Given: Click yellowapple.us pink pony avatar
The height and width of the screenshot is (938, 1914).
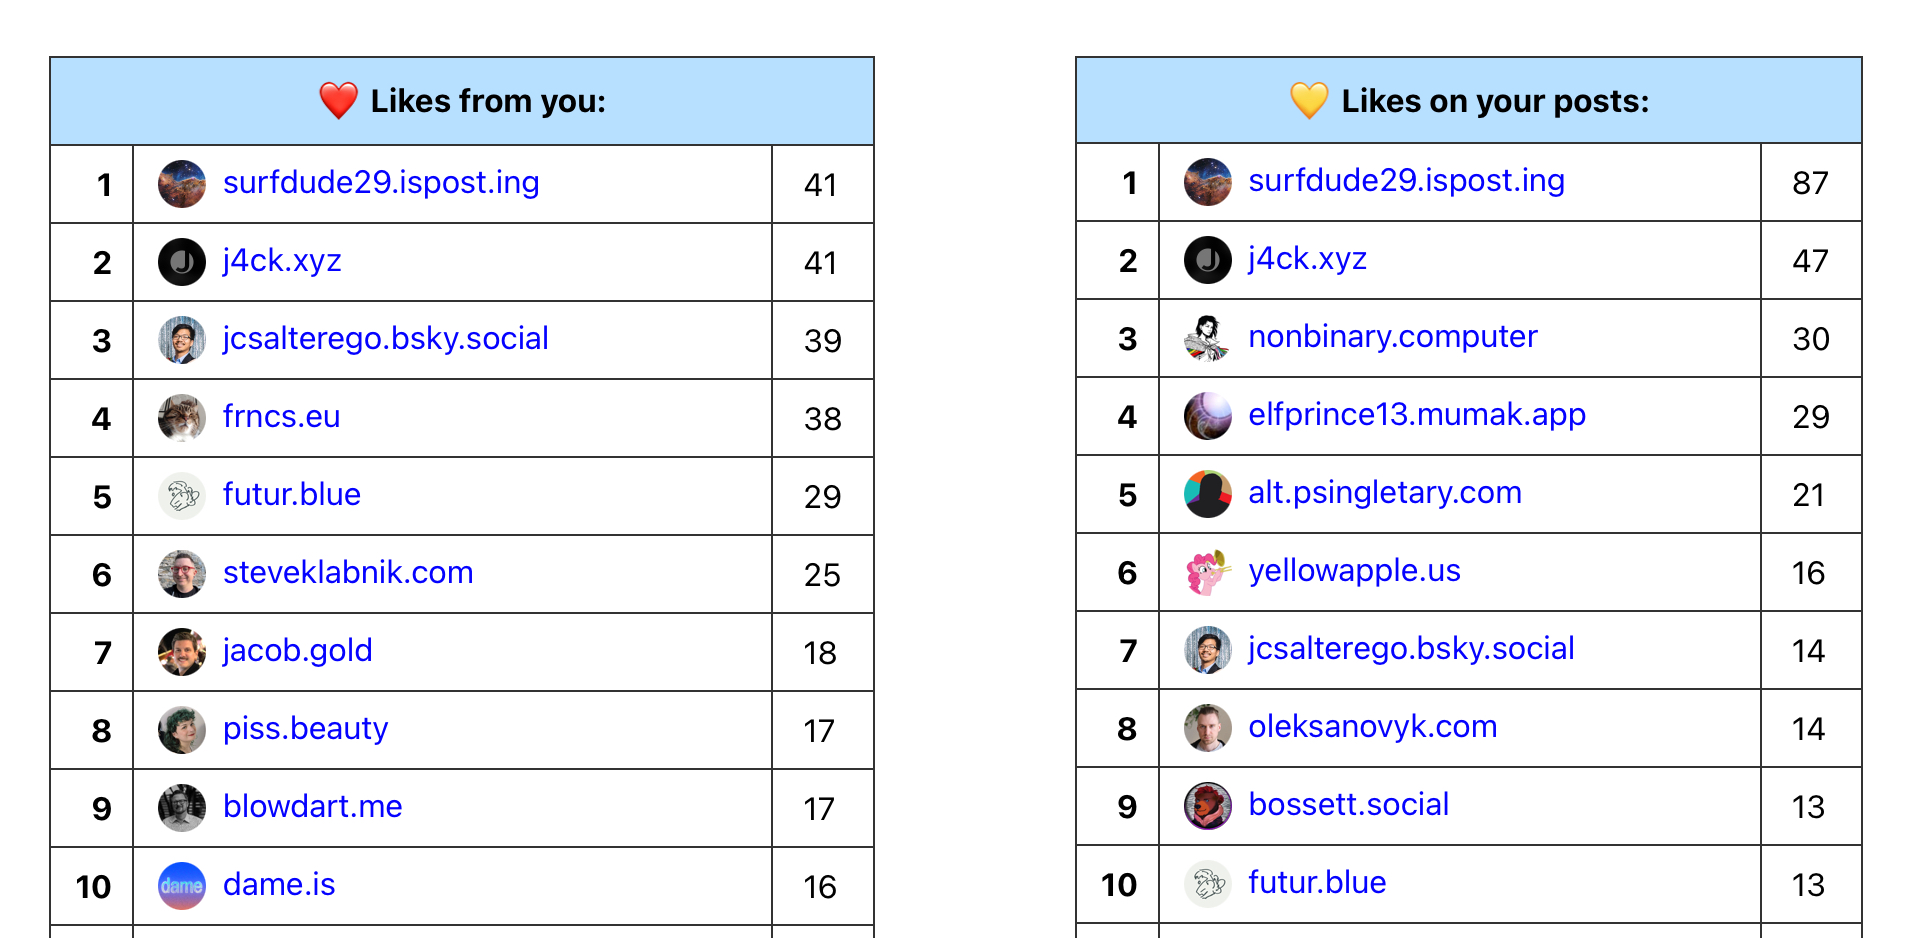Looking at the screenshot, I should 1207,572.
